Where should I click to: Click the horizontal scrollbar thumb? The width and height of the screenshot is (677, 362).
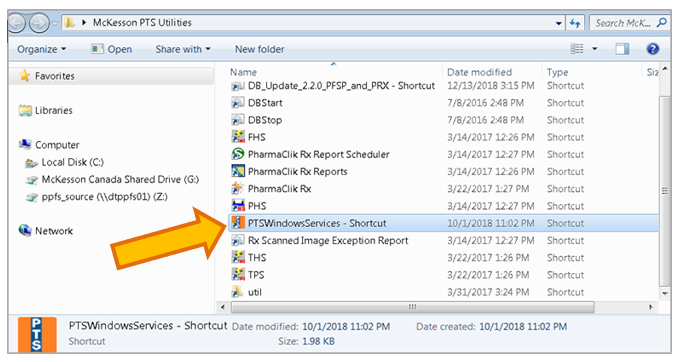(412, 307)
